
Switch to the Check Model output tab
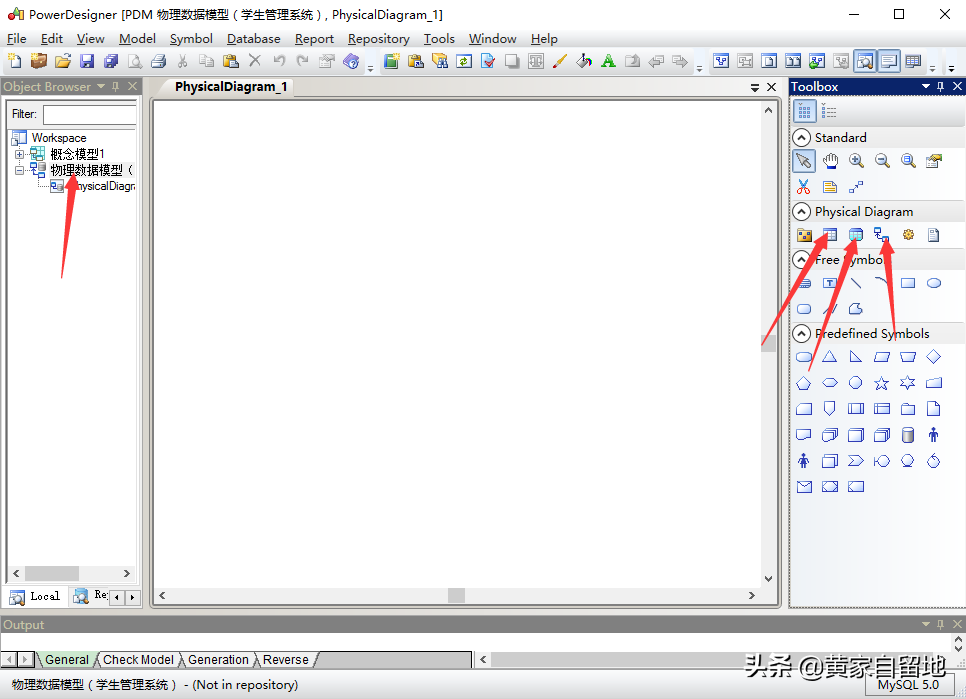tap(138, 660)
